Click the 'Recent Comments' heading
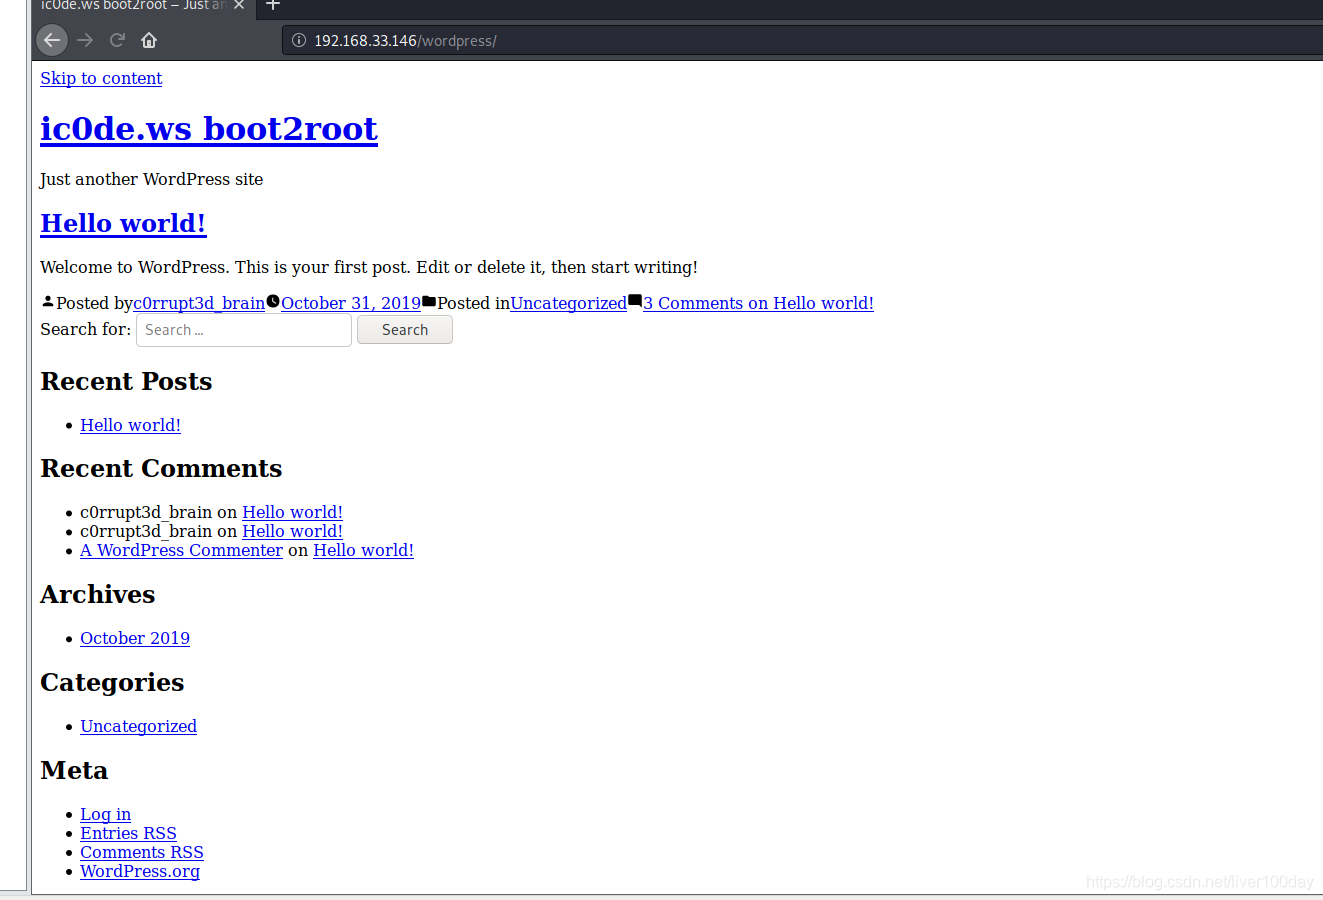 coord(161,468)
